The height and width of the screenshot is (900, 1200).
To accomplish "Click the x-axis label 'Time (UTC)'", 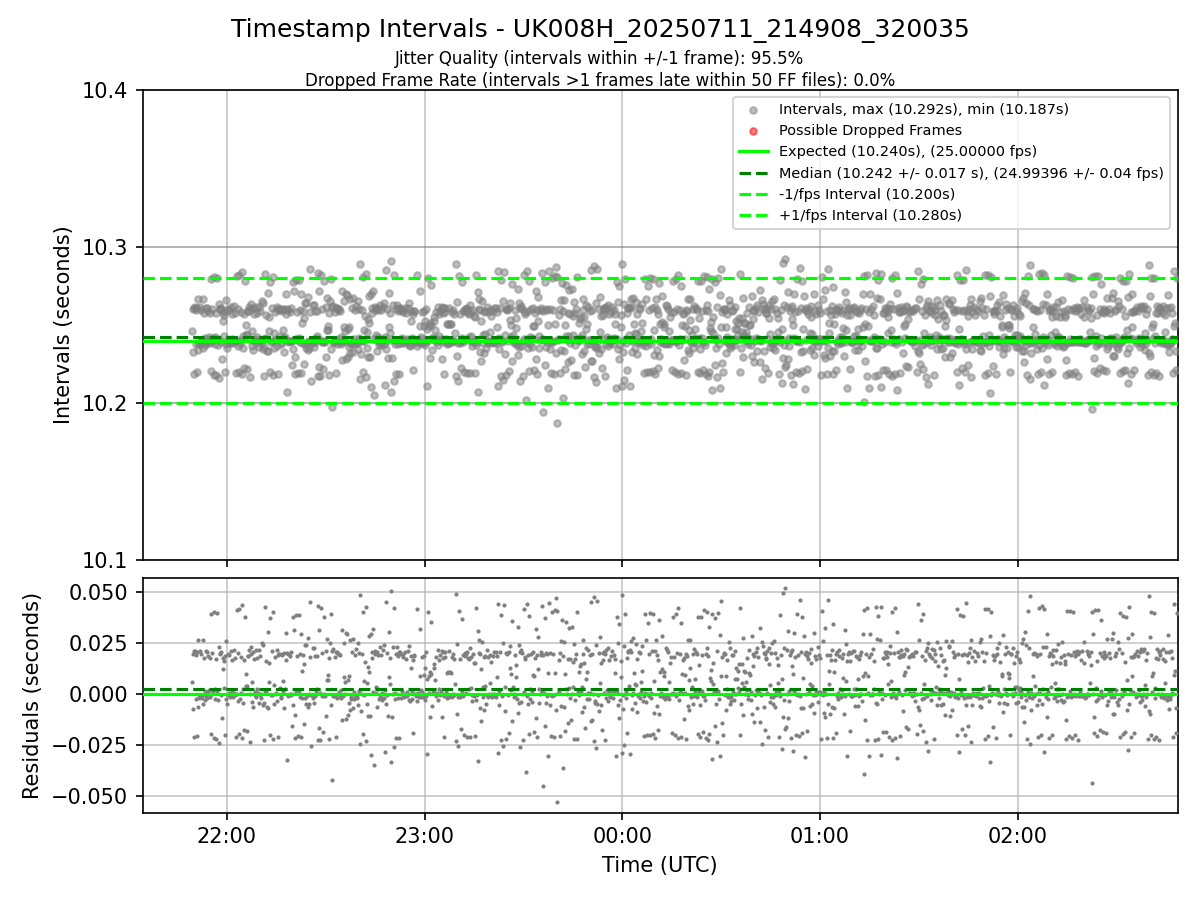I will pyautogui.click(x=660, y=865).
